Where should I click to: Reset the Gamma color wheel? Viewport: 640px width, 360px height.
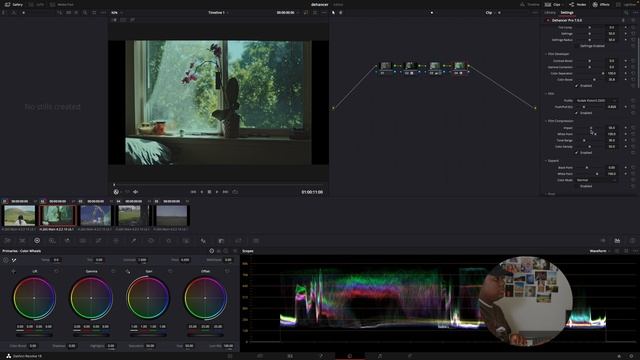click(x=113, y=271)
